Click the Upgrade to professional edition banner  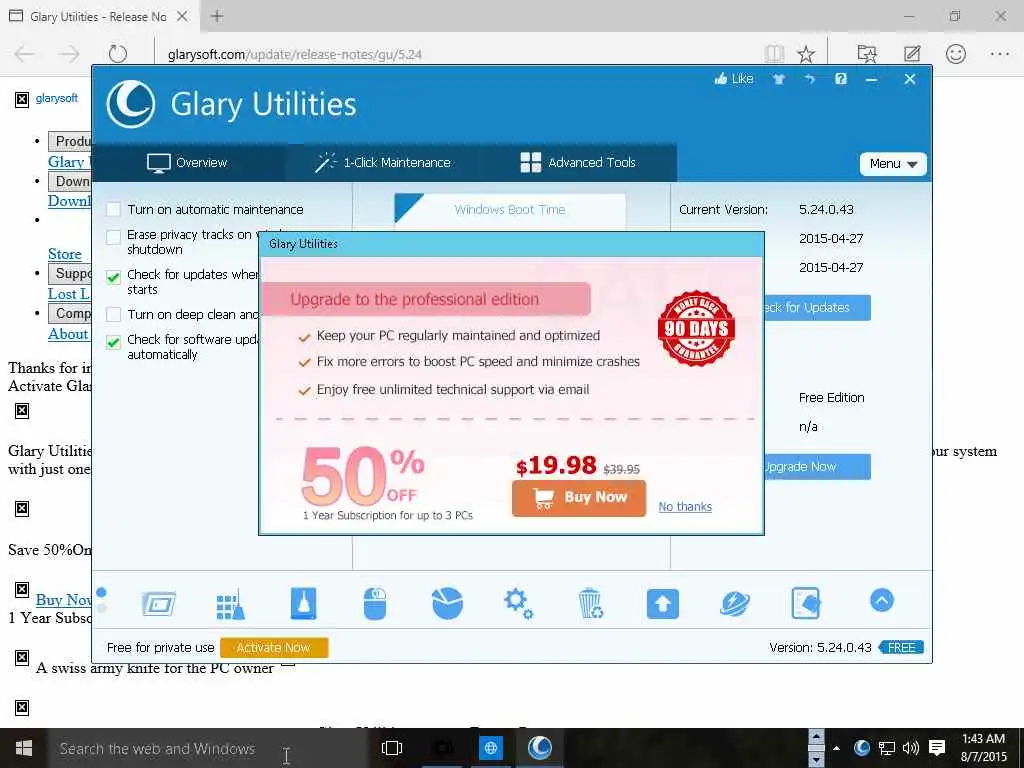426,299
